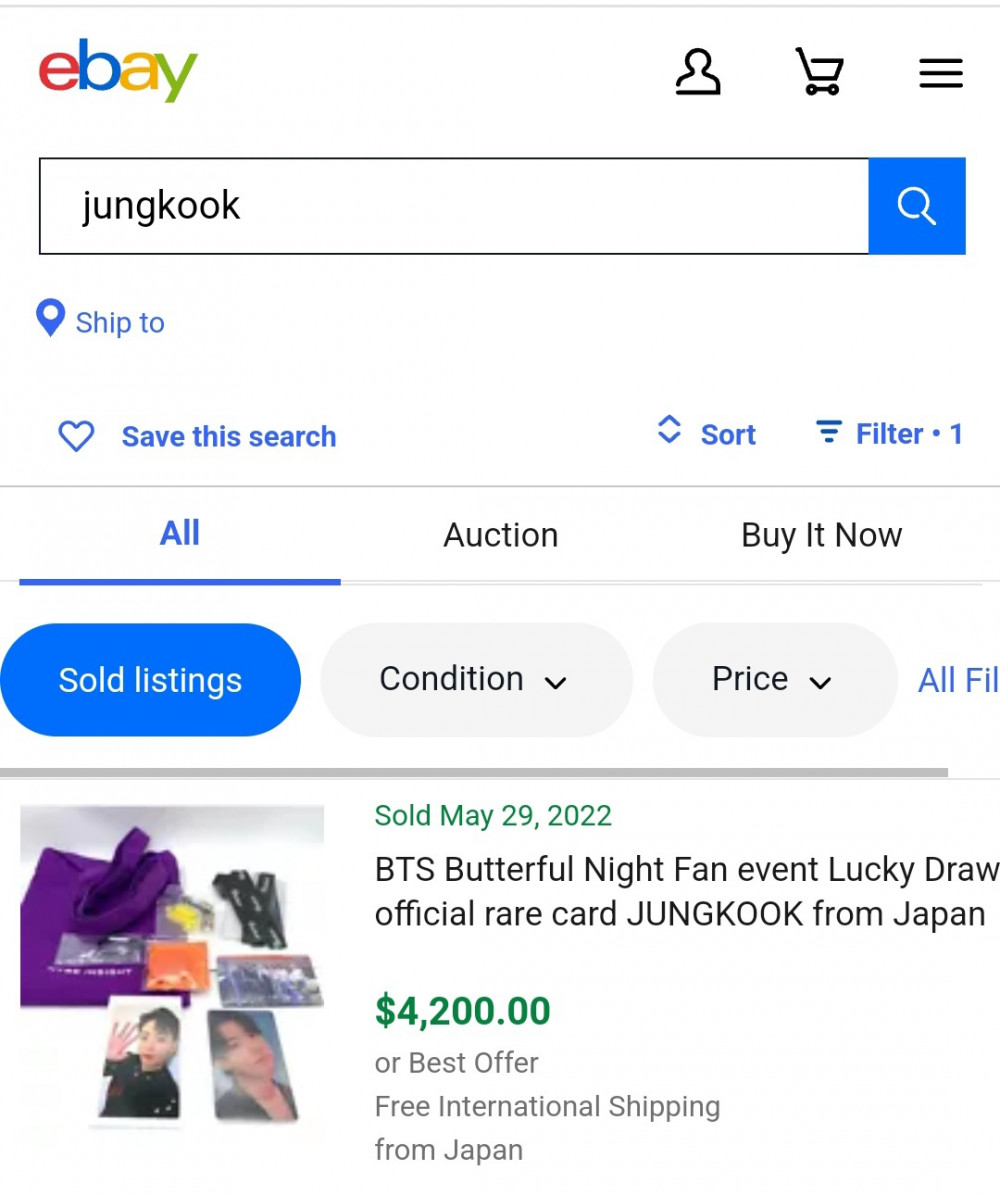Click the blue magnifier search button

tap(917, 206)
